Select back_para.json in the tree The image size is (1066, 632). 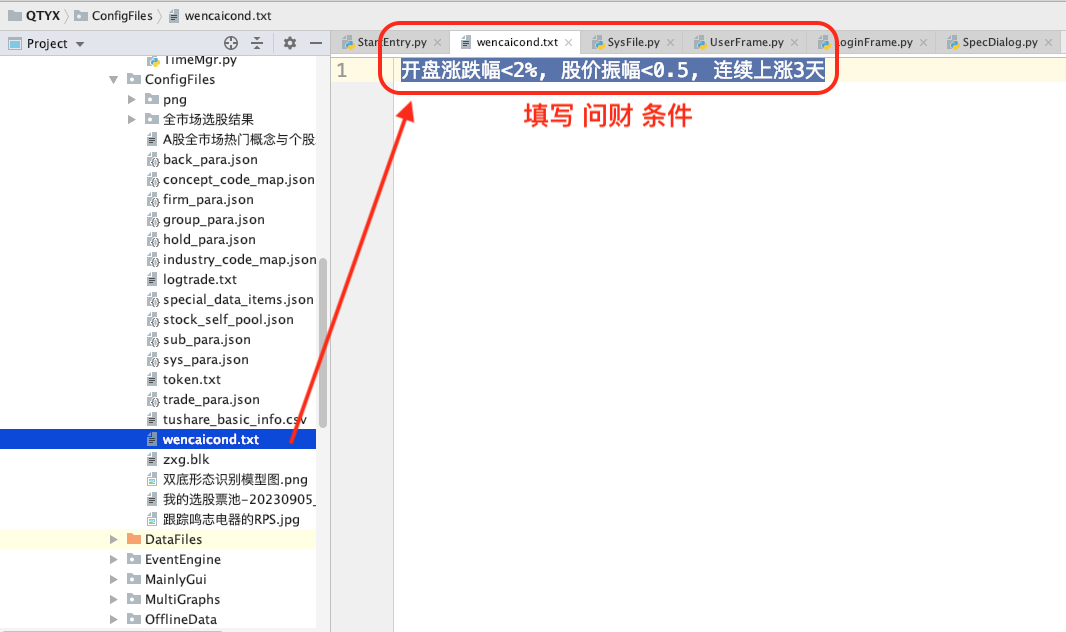210,160
